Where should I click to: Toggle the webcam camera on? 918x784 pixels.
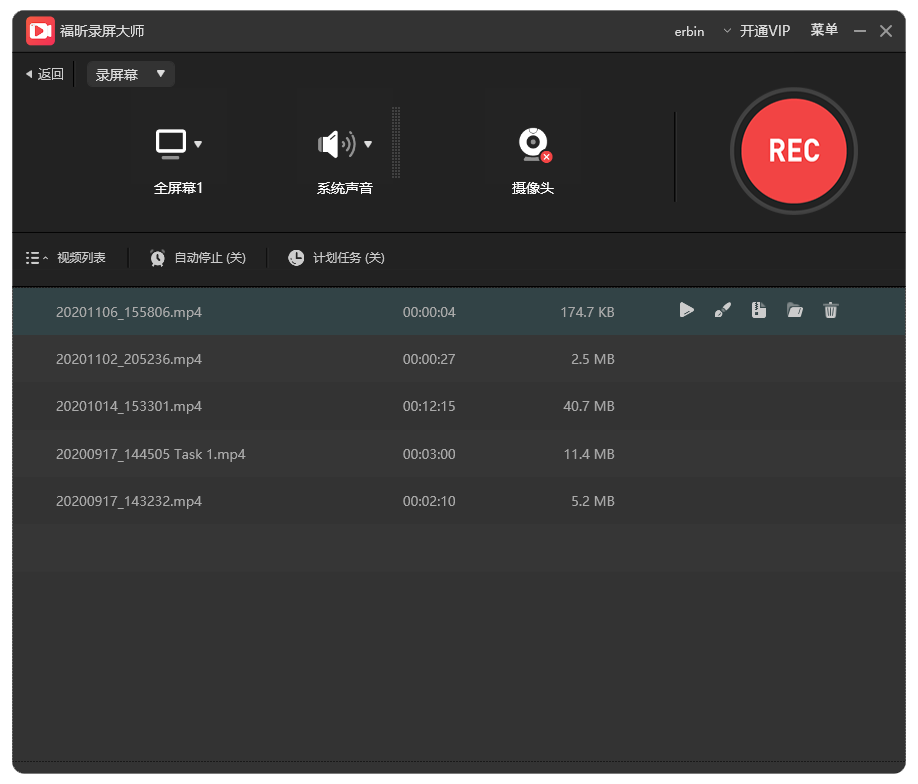[533, 146]
